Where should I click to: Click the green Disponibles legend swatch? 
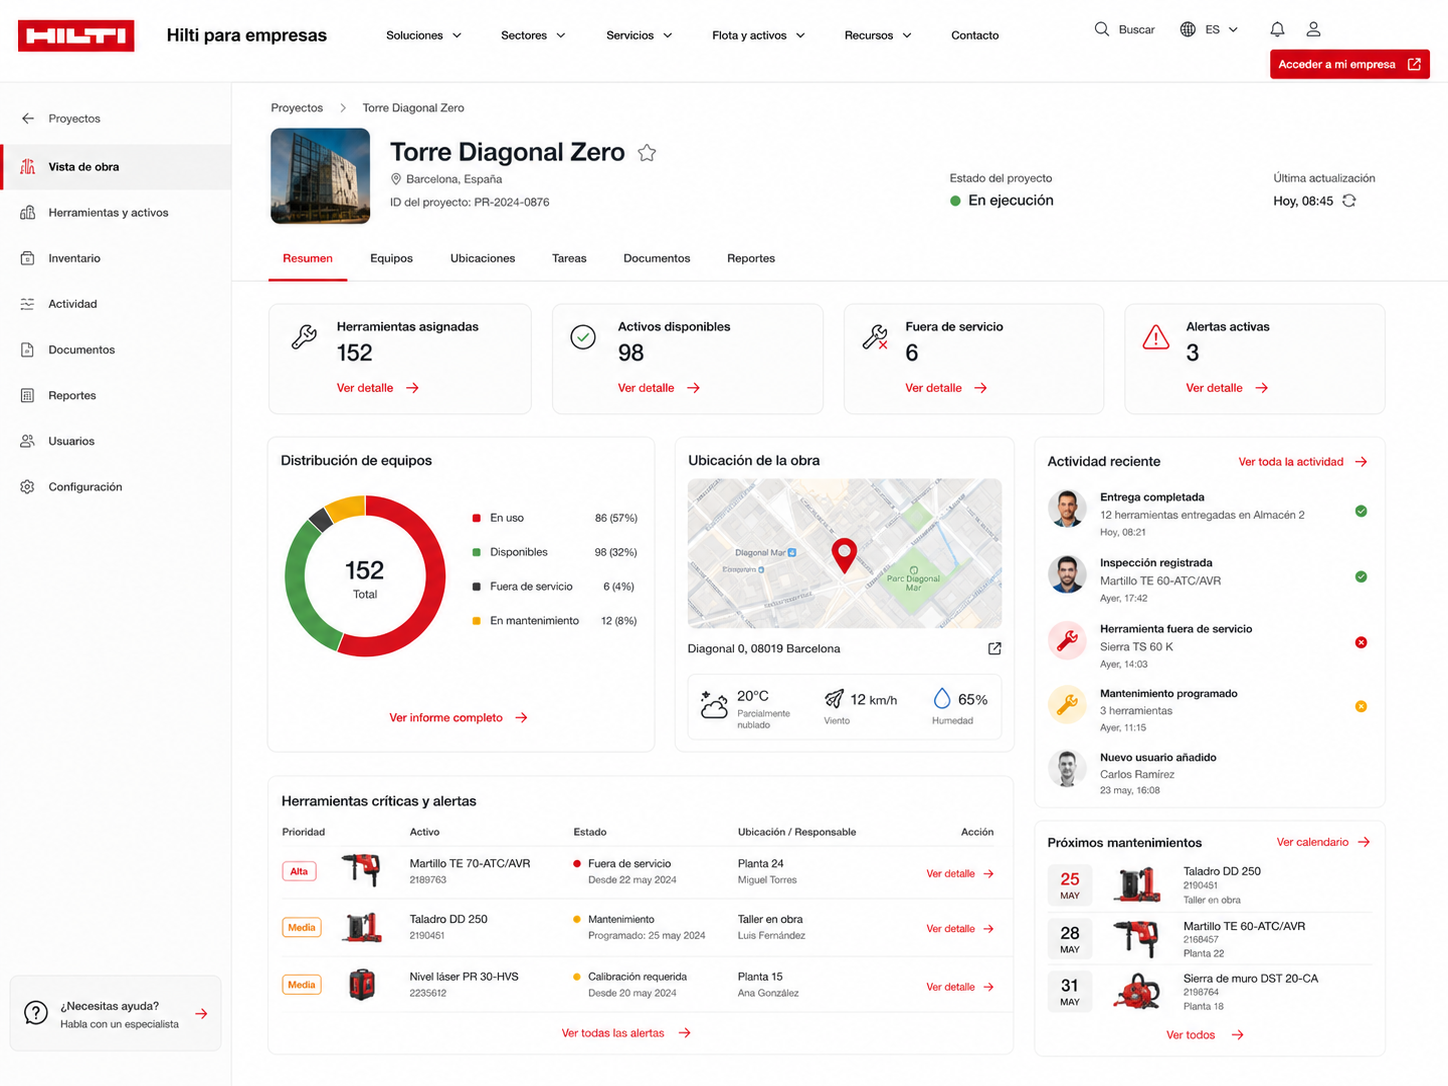click(477, 552)
